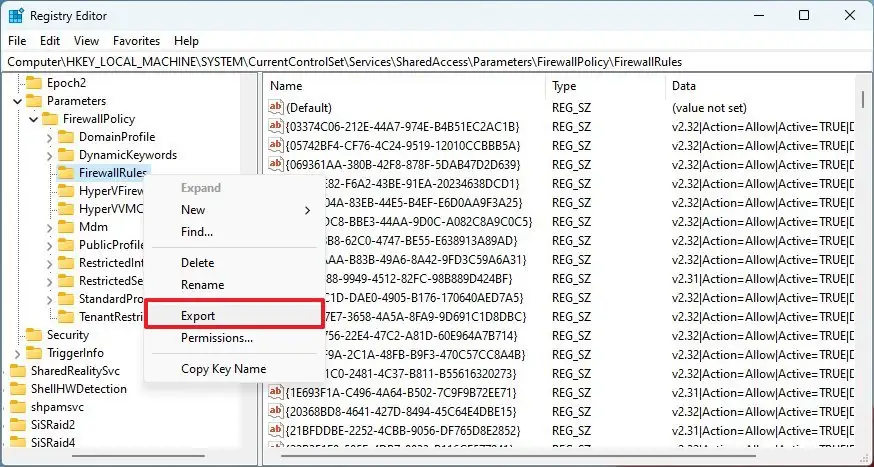The image size is (874, 467).
Task: Open the File menu
Action: tap(17, 41)
